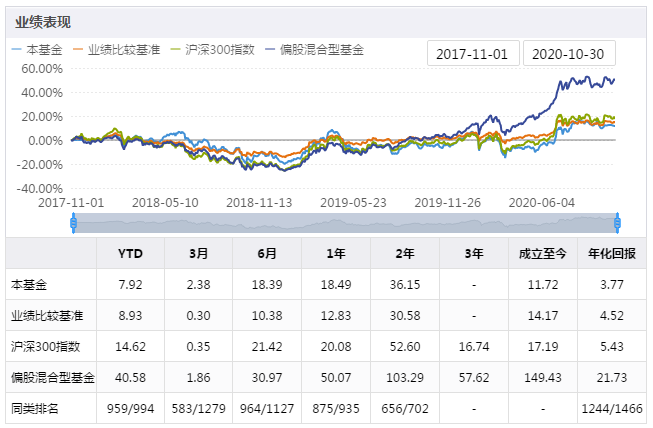653x428 pixels.
Task: Click the -40.00% y-axis label
Action: point(40,189)
